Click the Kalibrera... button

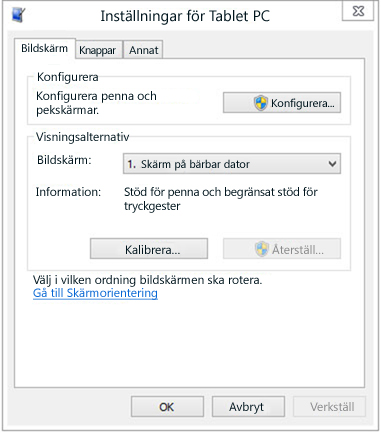click(x=149, y=249)
